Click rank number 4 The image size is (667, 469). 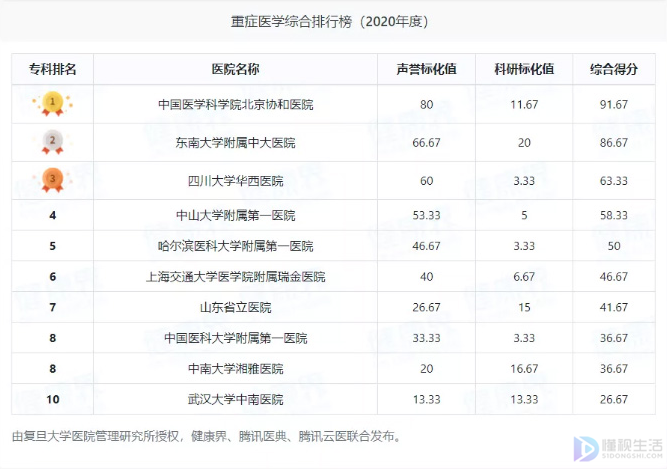point(52,216)
